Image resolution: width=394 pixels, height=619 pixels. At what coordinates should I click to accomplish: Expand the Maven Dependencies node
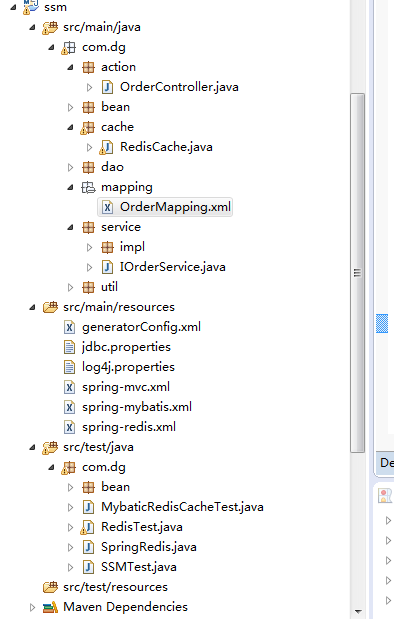tap(33, 607)
